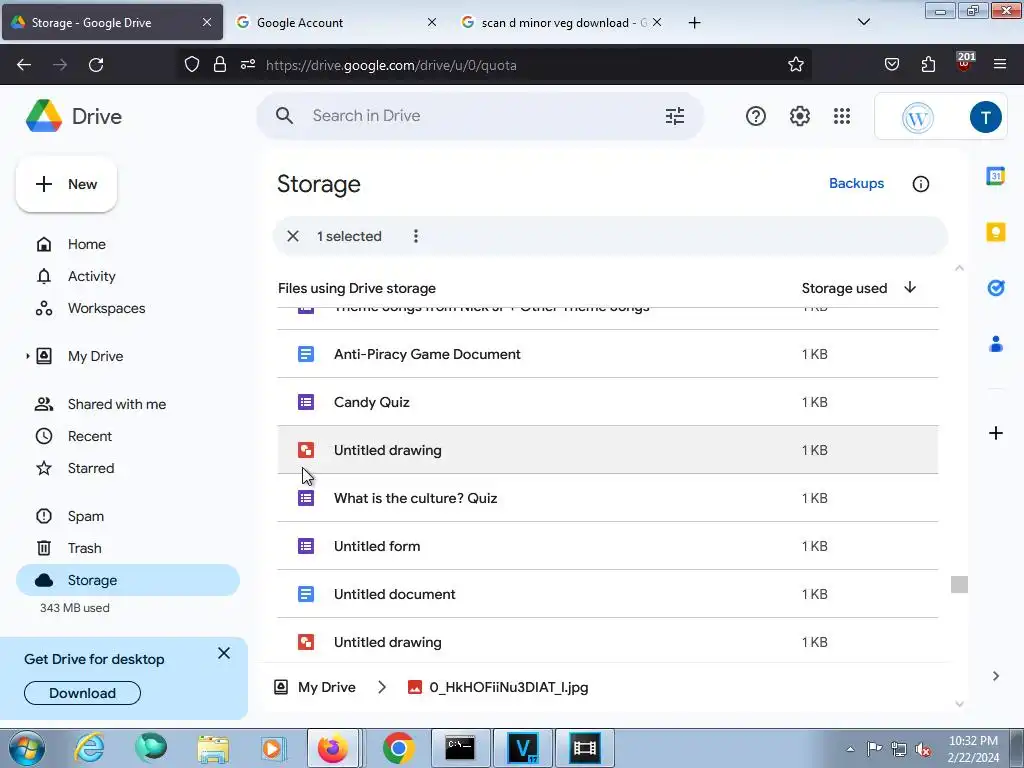Dismiss Get Drive for desktop banner

[224, 653]
